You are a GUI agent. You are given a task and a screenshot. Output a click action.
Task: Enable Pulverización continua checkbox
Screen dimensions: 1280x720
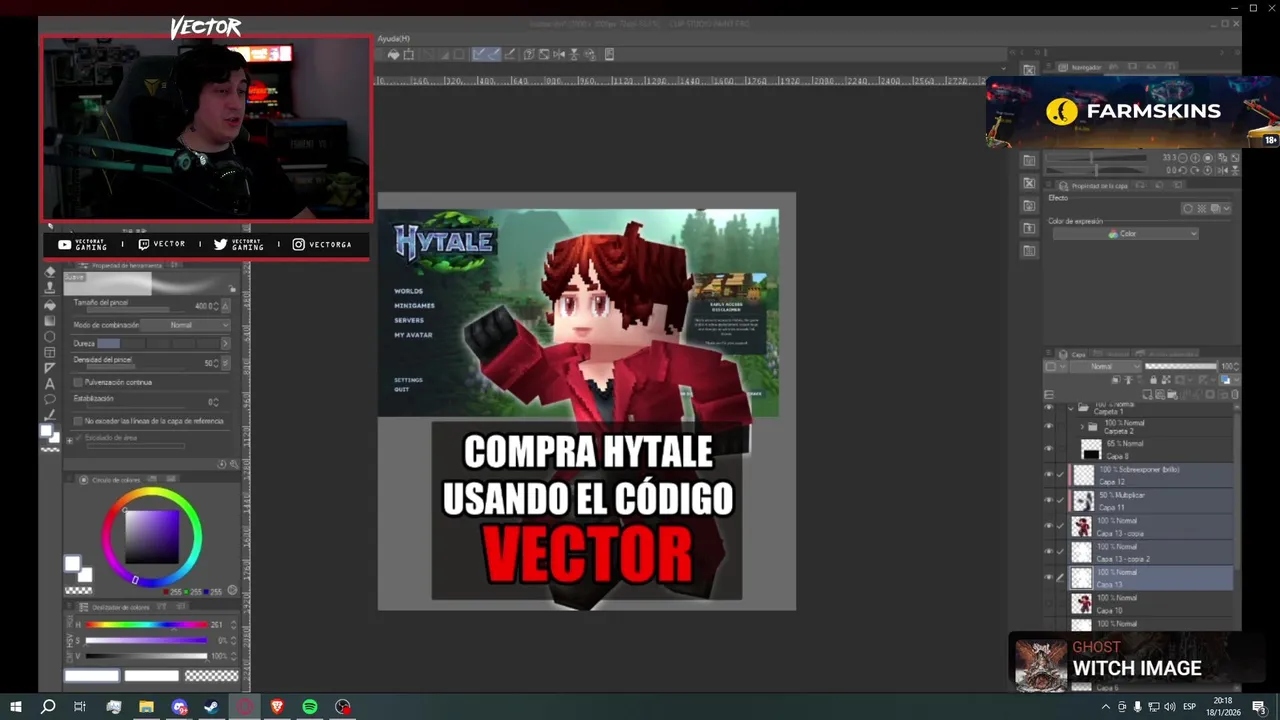(x=78, y=382)
